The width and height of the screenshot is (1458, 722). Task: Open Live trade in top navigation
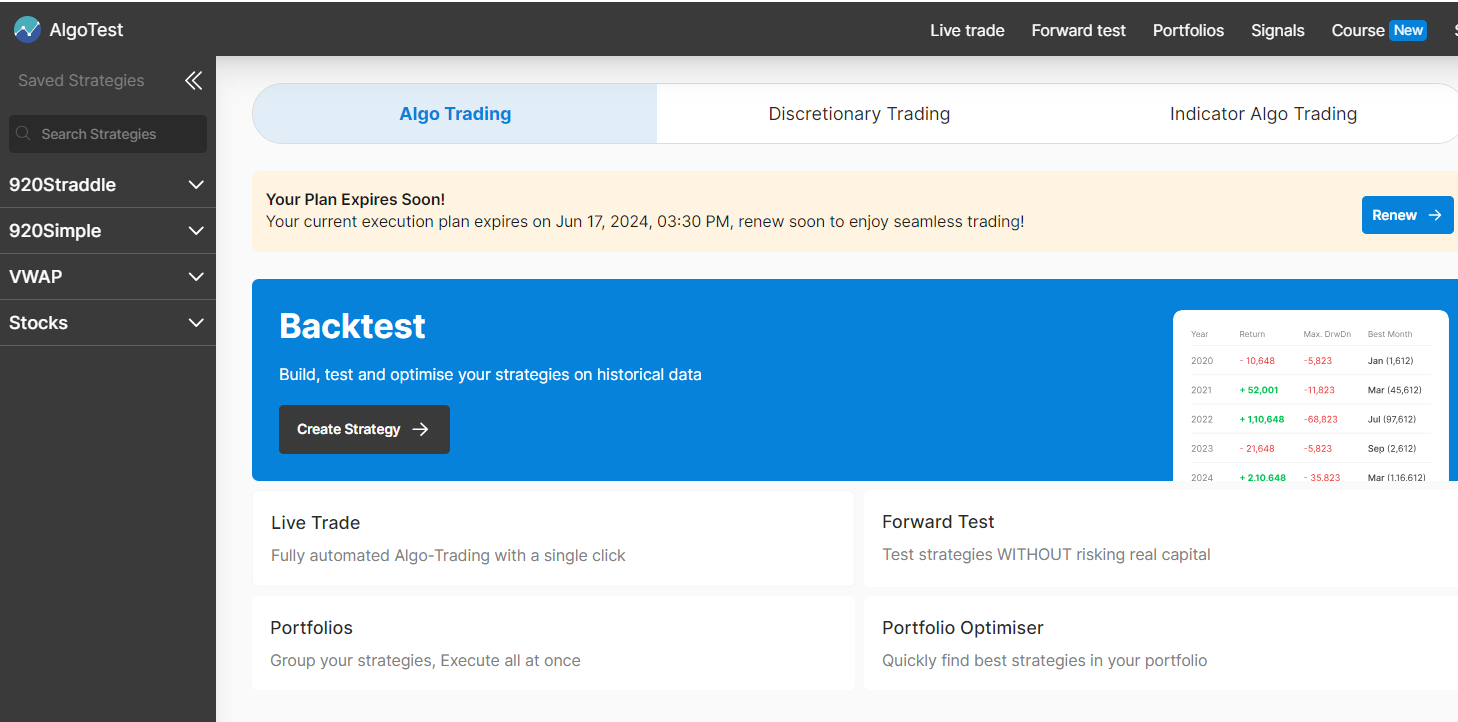click(x=967, y=30)
